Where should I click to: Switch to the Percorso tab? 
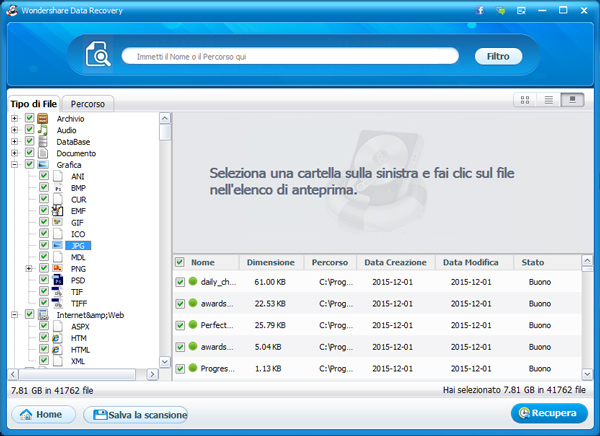click(88, 104)
